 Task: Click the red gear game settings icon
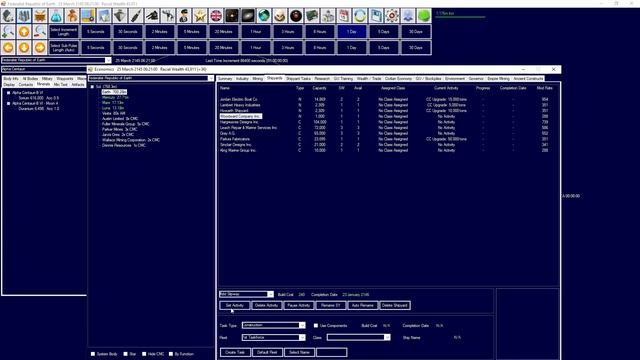click(392, 16)
